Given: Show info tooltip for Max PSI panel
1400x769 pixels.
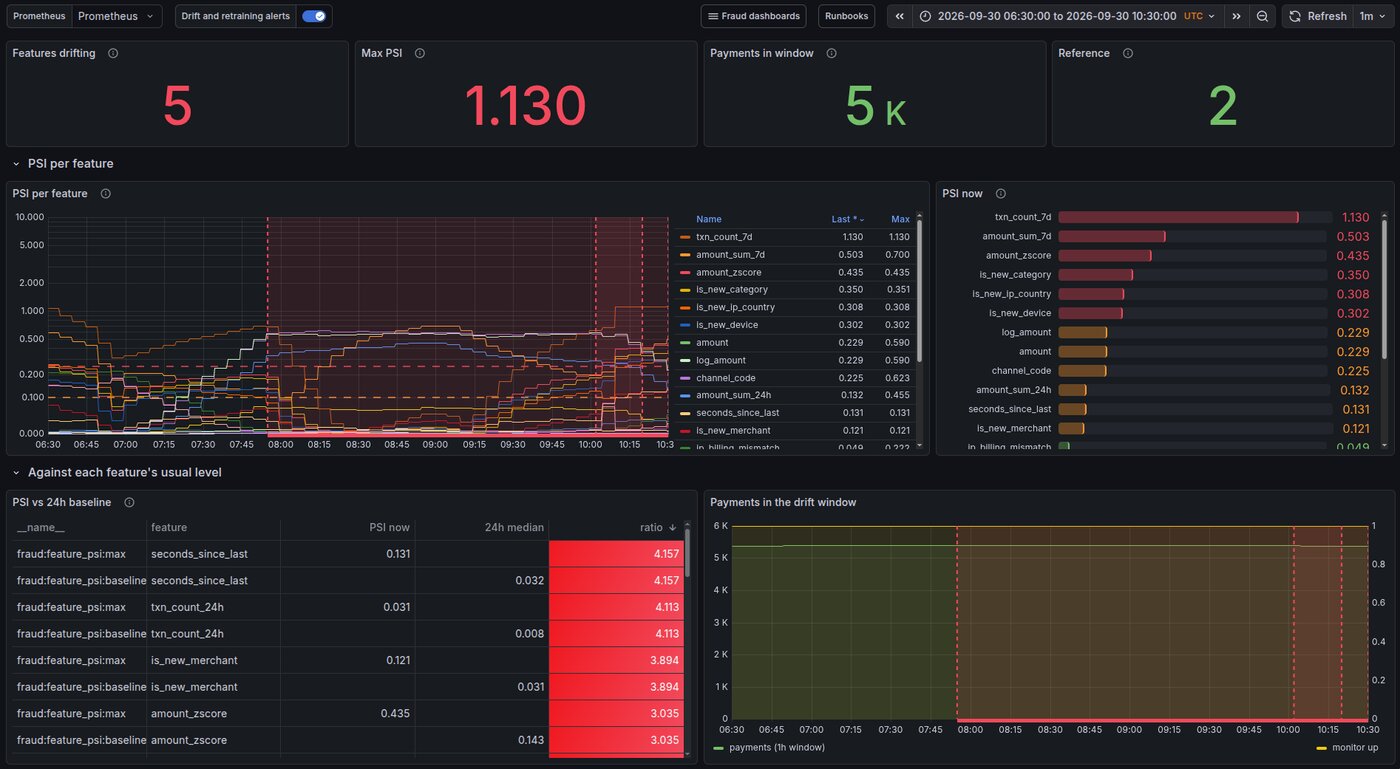Looking at the screenshot, I should tap(420, 53).
